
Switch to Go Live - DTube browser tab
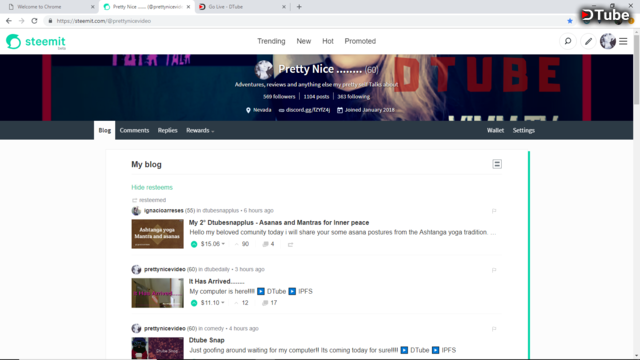[243, 7]
